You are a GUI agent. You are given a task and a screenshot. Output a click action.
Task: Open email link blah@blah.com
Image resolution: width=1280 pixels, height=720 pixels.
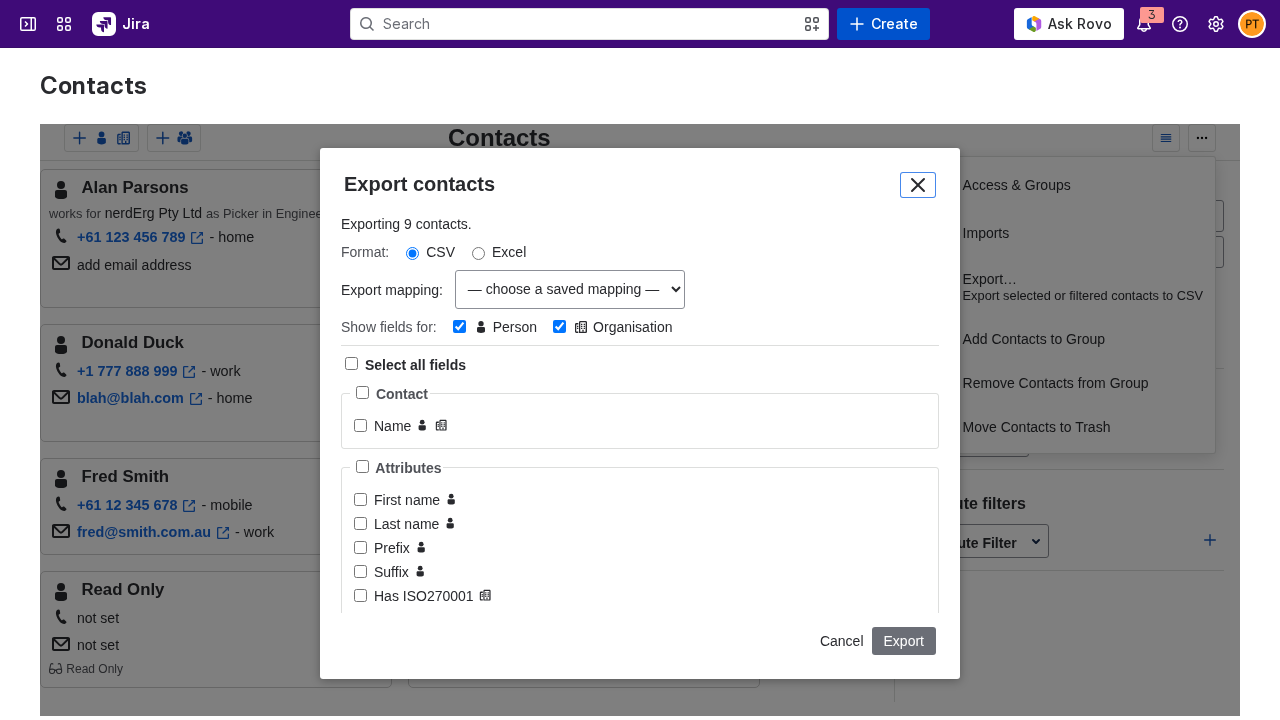130,399
